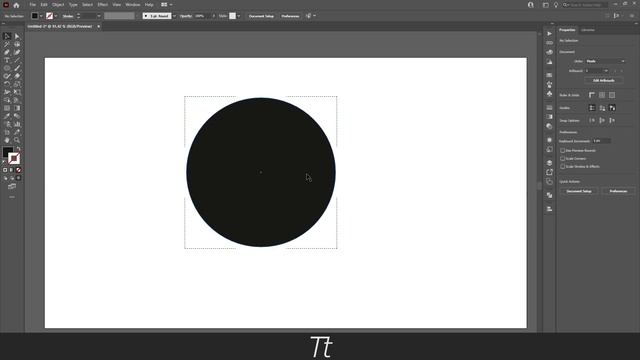
Task: Click the Home icon
Action: coord(16,5)
